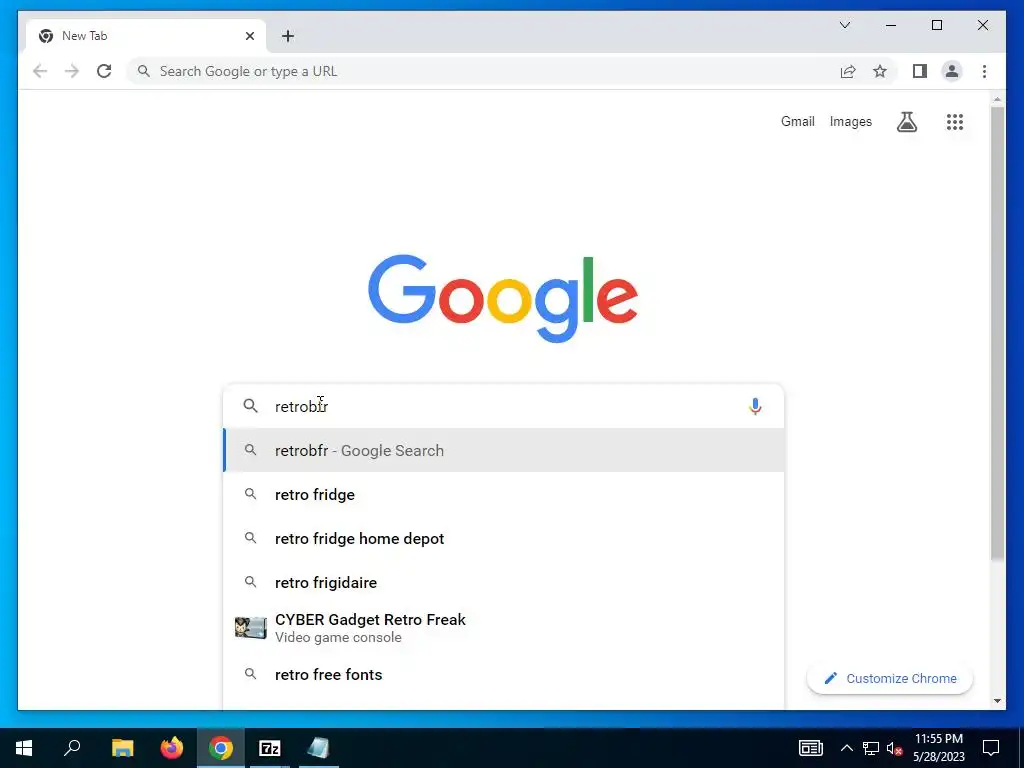This screenshot has width=1024, height=768.
Task: Click the scrollbar up arrow
Action: (997, 99)
